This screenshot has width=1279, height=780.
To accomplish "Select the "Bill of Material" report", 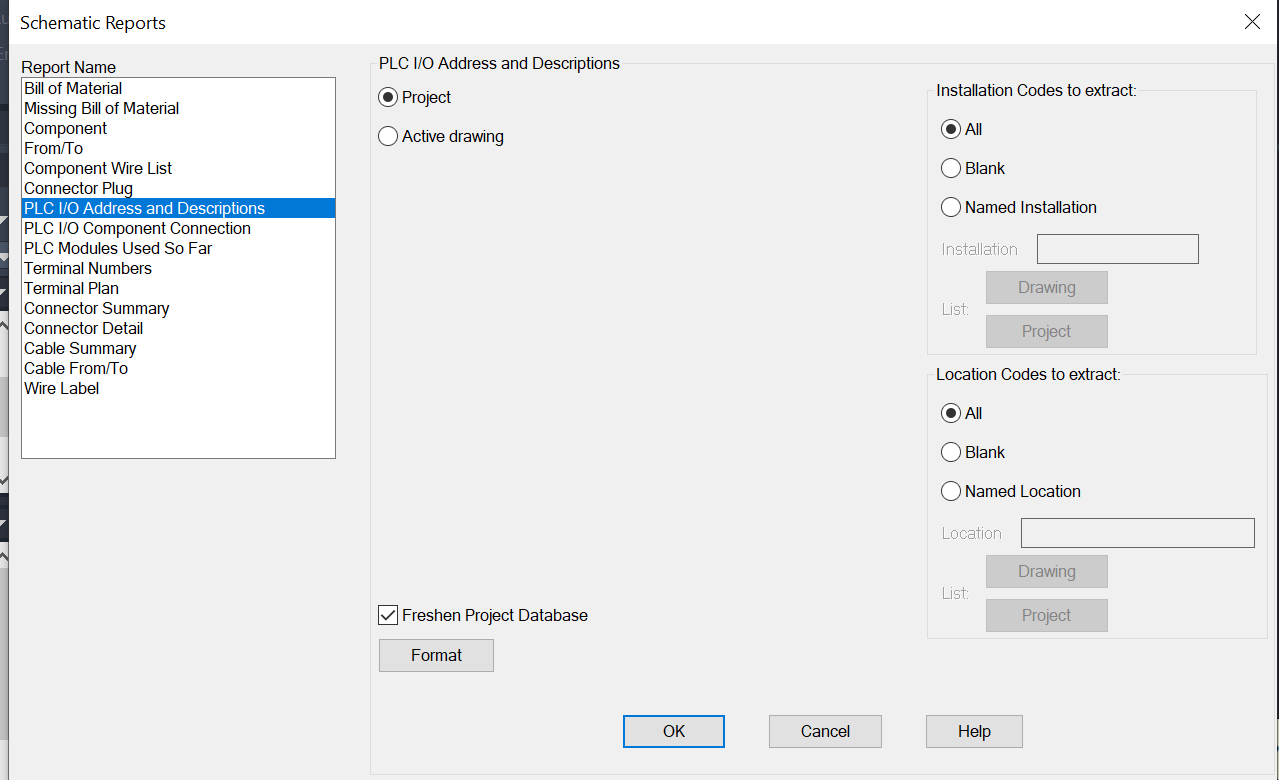I will pos(72,88).
